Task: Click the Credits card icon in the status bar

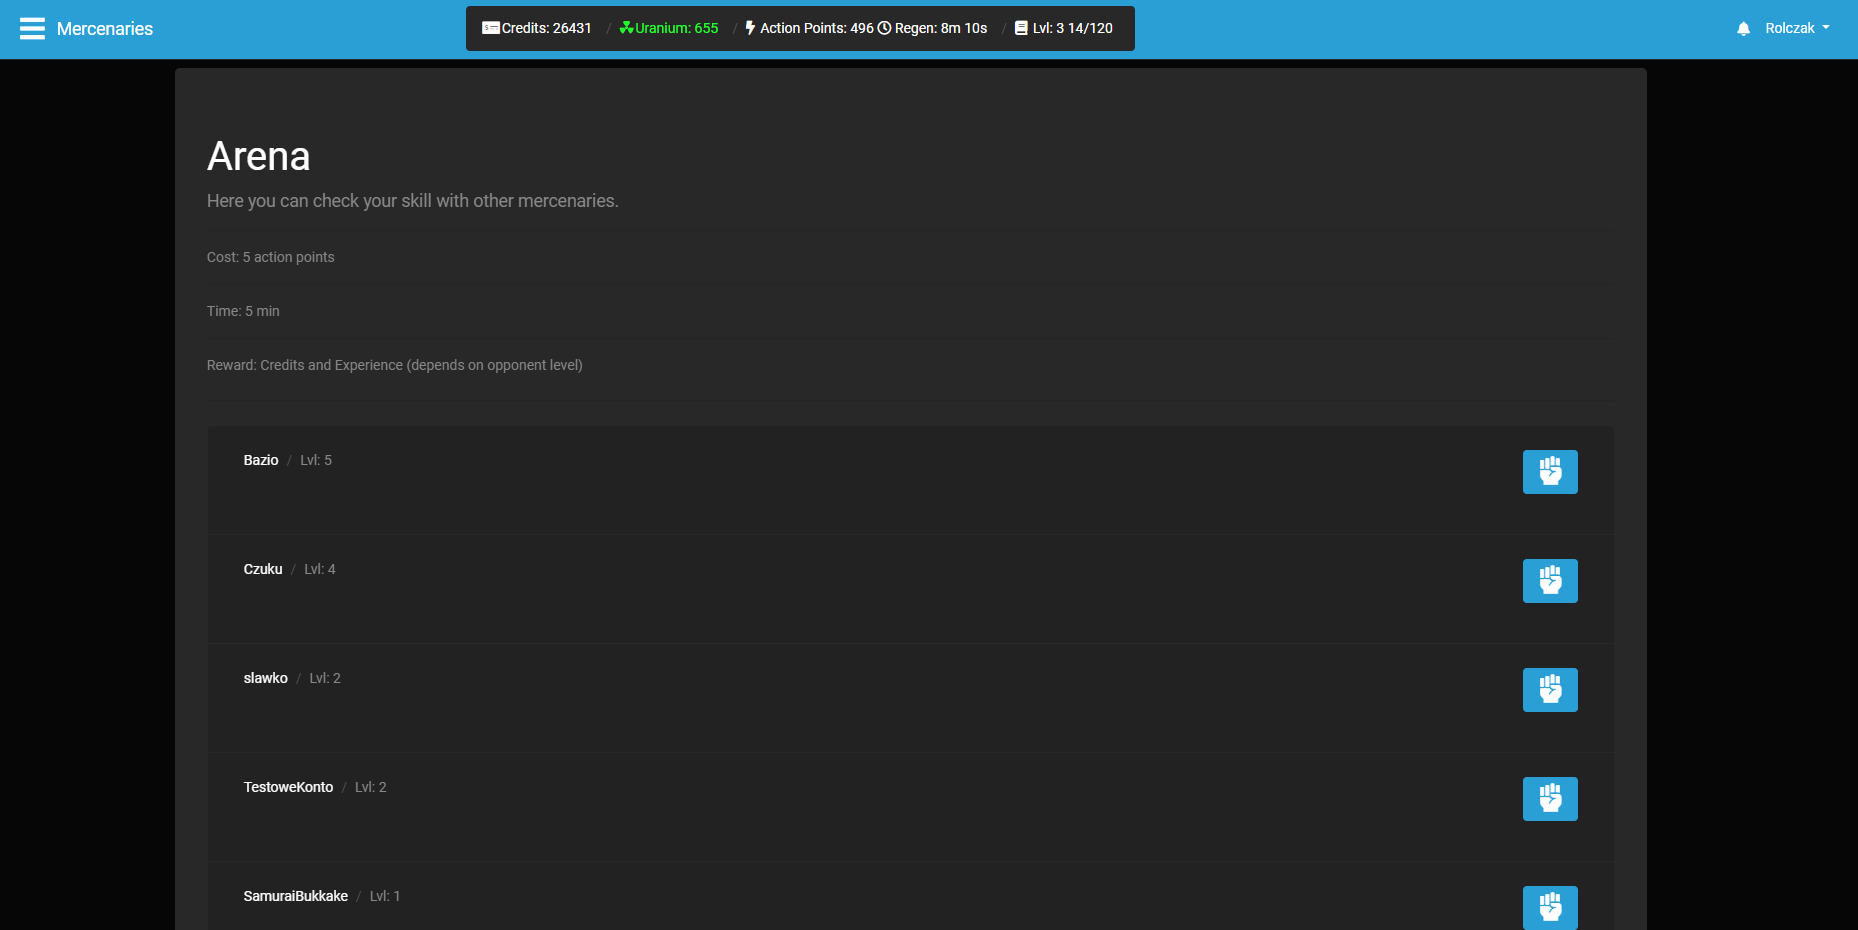Action: pyautogui.click(x=490, y=28)
